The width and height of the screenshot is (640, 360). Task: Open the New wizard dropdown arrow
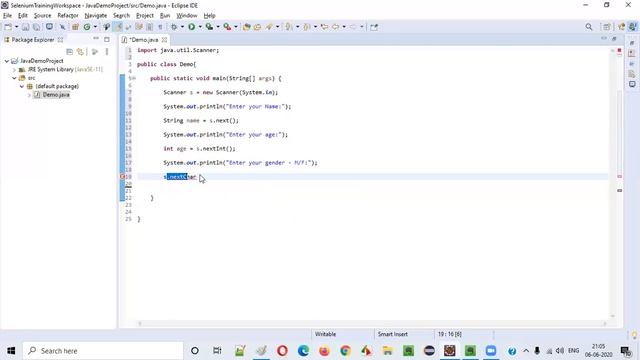16,27
